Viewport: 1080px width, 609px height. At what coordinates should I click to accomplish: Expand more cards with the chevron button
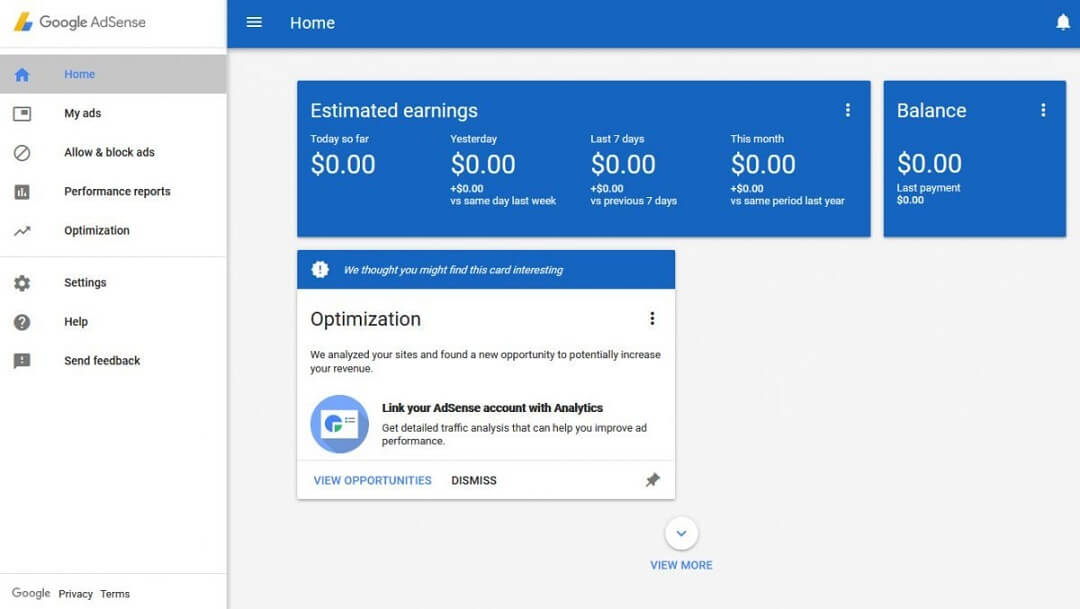click(x=681, y=533)
